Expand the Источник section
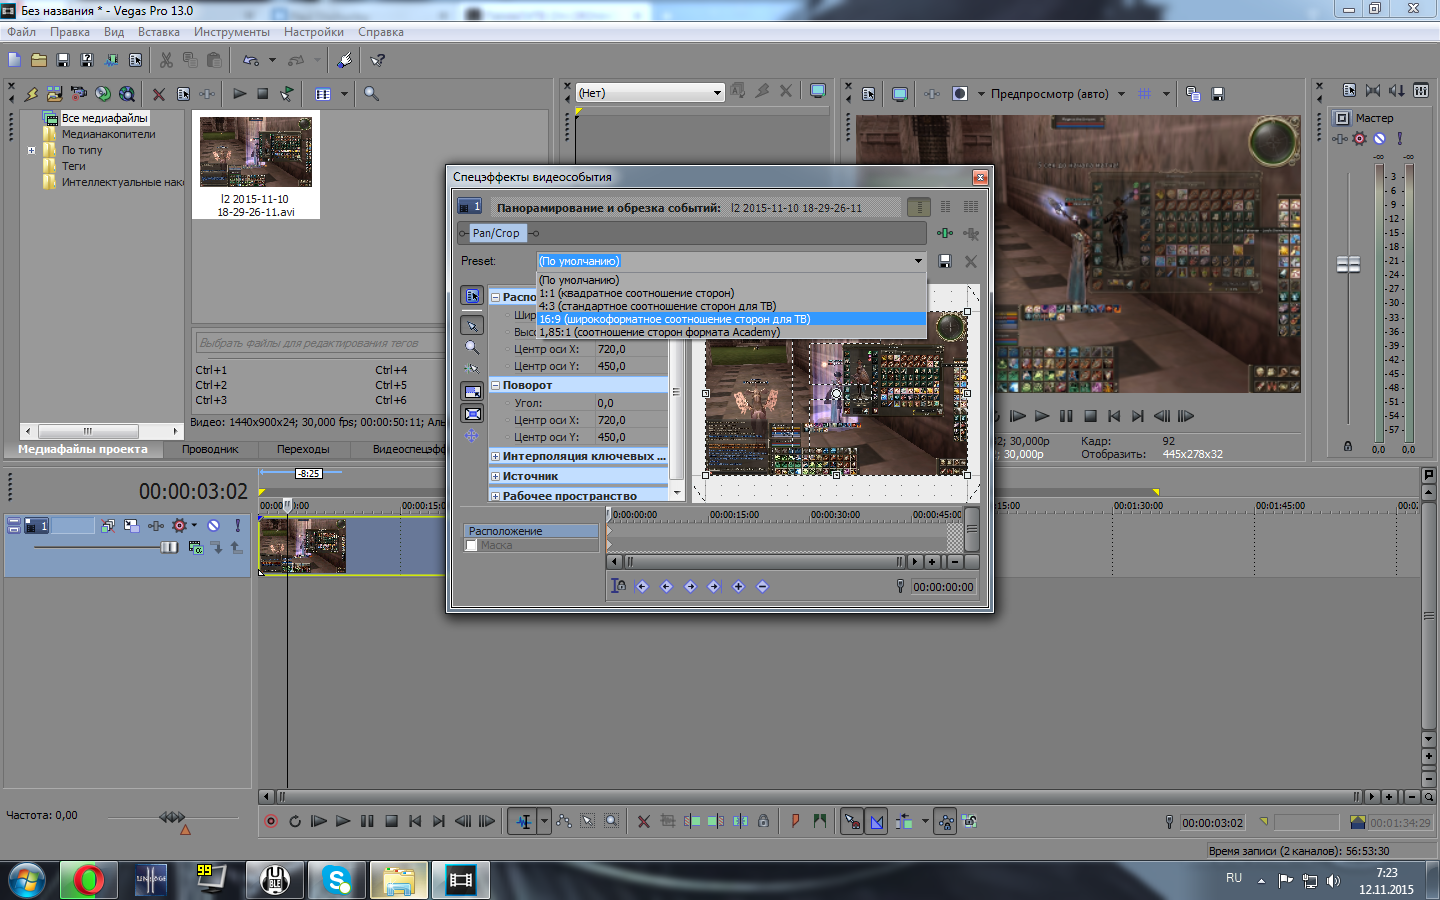1440x900 pixels. tap(495, 476)
